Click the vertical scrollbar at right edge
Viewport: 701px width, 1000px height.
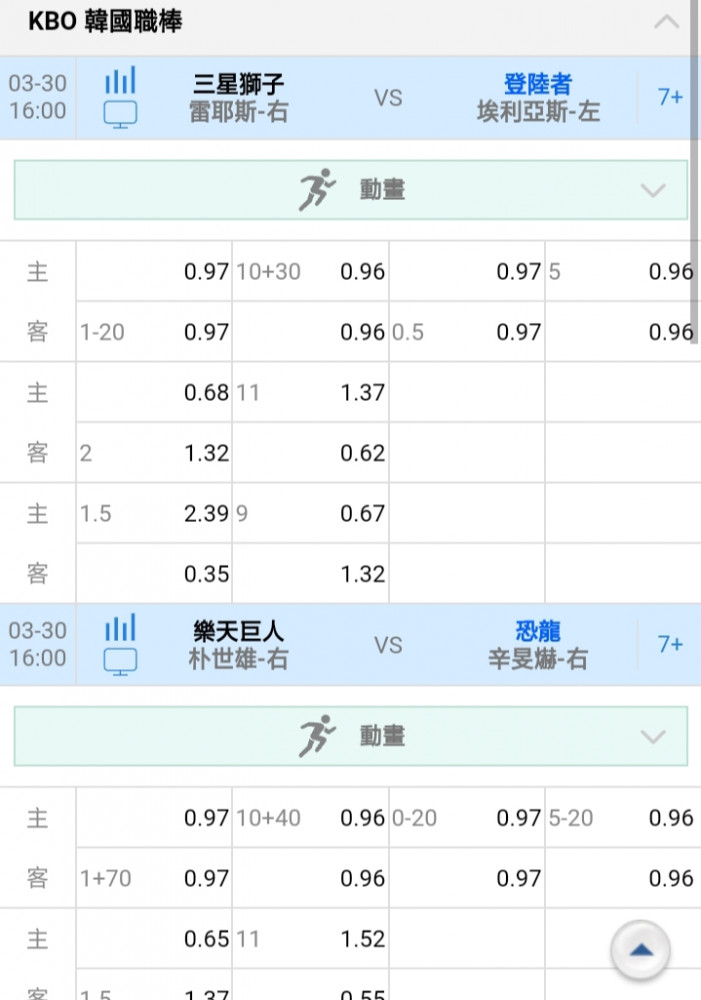tap(695, 172)
